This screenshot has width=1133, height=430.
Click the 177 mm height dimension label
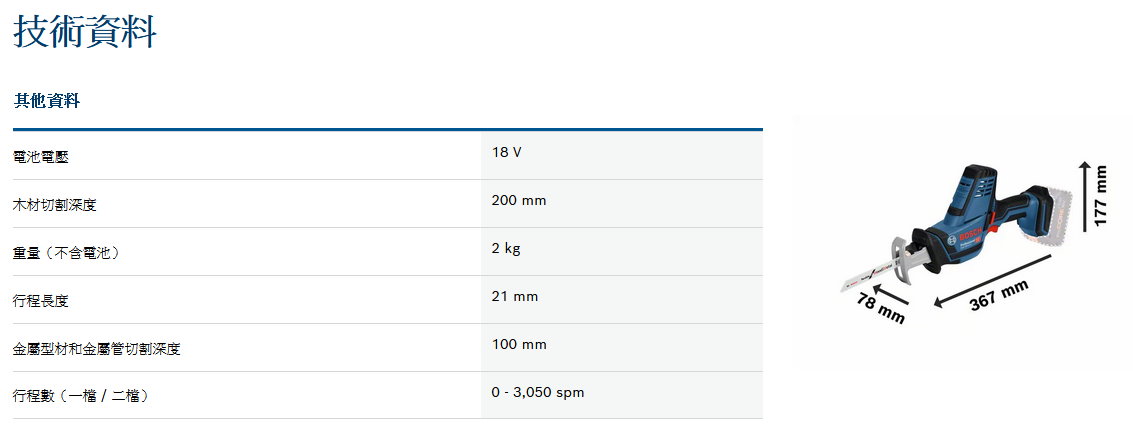(1101, 196)
